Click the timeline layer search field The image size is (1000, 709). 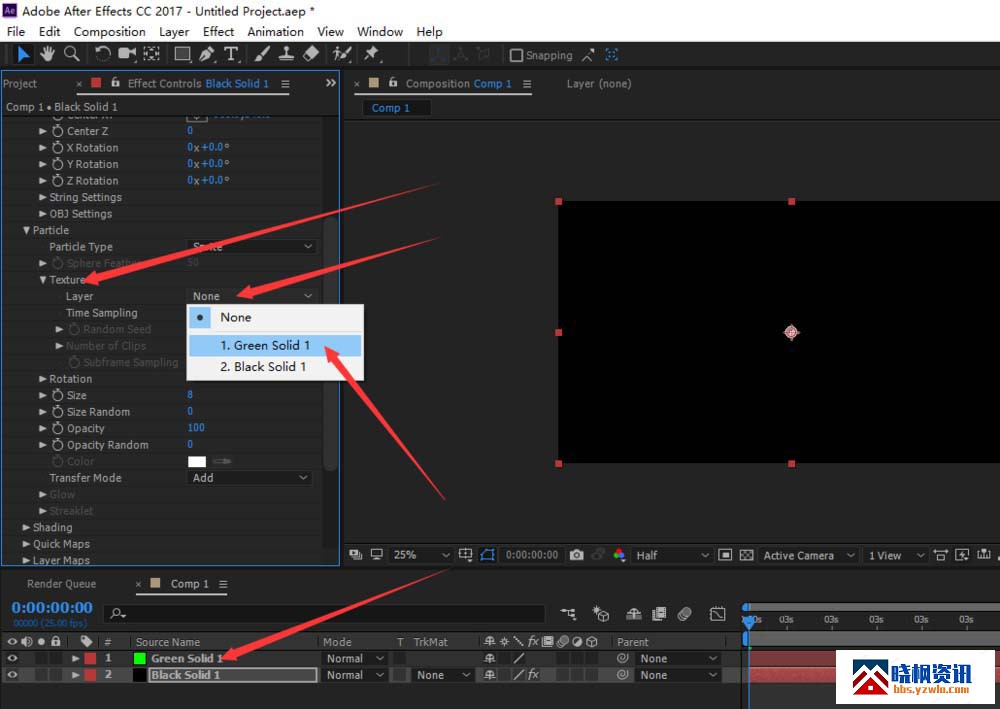tap(325, 614)
